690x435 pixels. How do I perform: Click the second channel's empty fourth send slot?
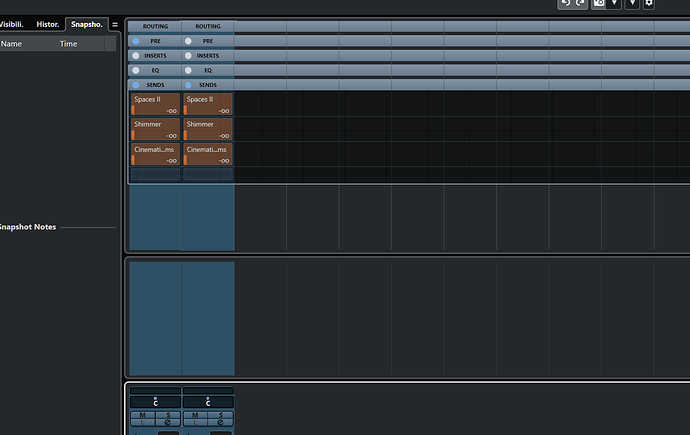(208, 175)
